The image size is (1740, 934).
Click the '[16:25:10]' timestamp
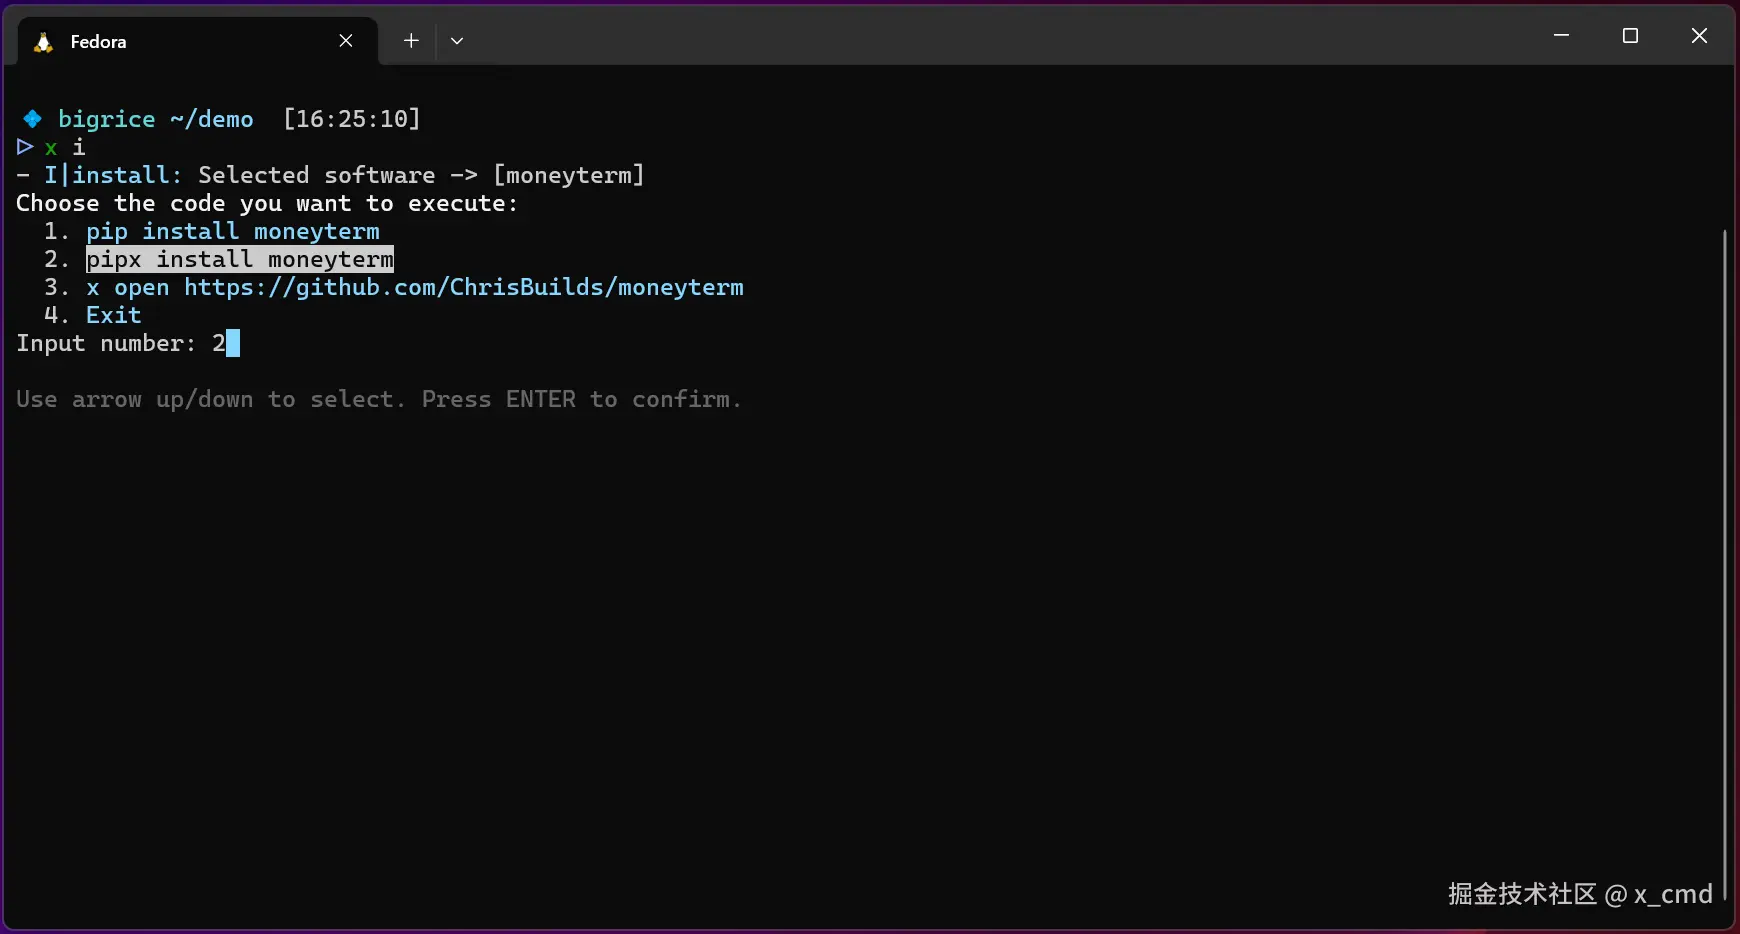pos(352,119)
